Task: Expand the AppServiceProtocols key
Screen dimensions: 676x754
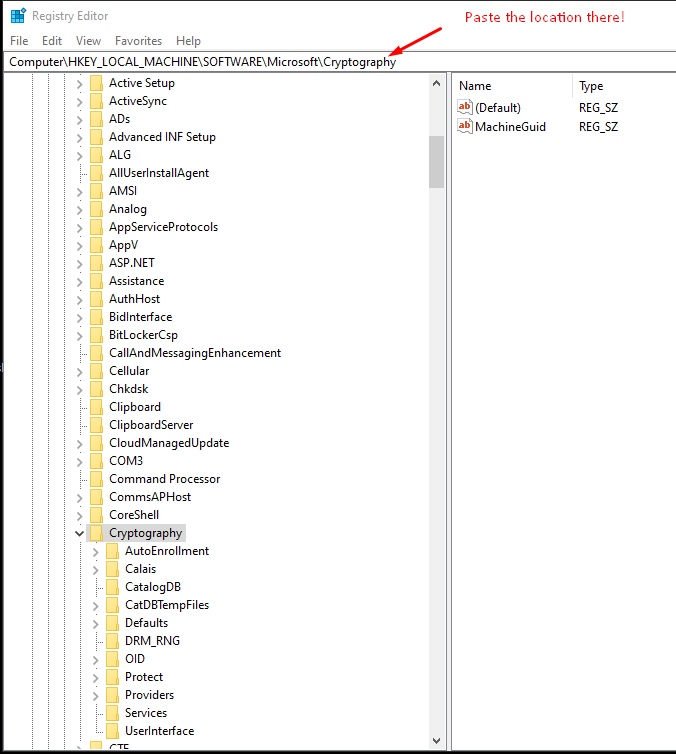Action: 80,227
